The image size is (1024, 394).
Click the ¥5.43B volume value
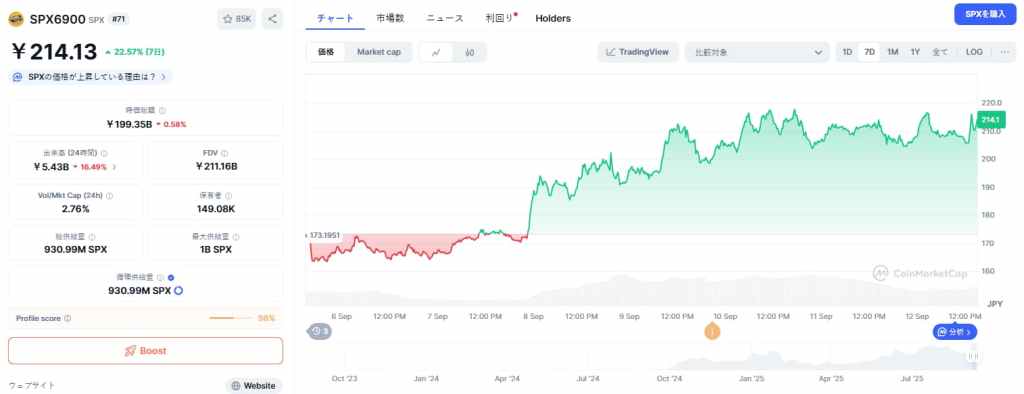pos(51,167)
